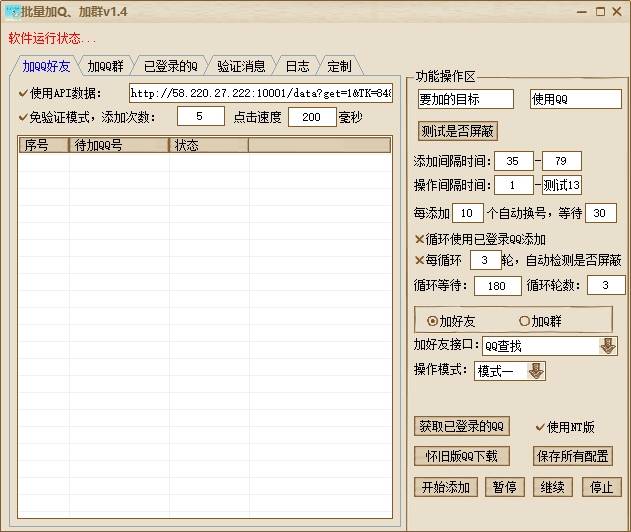Click the field showing 测试13
Screen dimensions: 631x532
tap(561, 185)
